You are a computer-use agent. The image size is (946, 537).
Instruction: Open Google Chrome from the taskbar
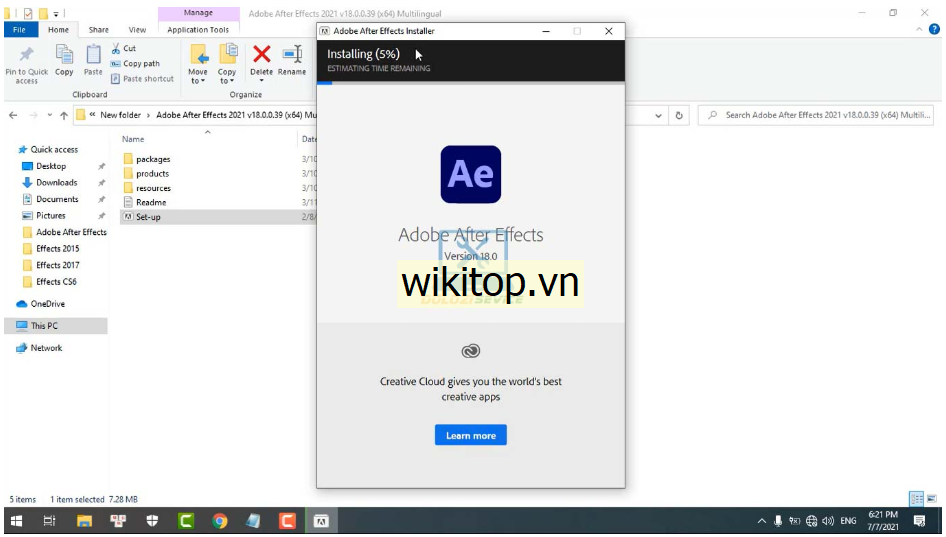(x=220, y=521)
